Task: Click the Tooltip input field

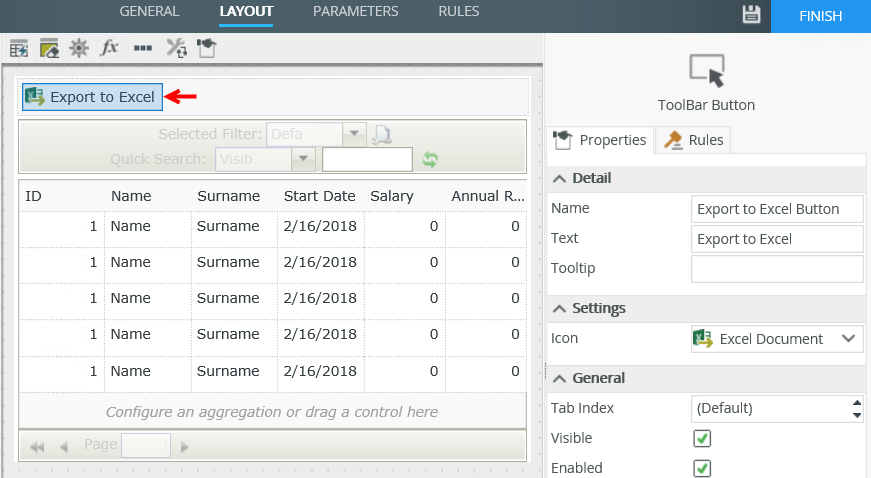Action: click(777, 269)
